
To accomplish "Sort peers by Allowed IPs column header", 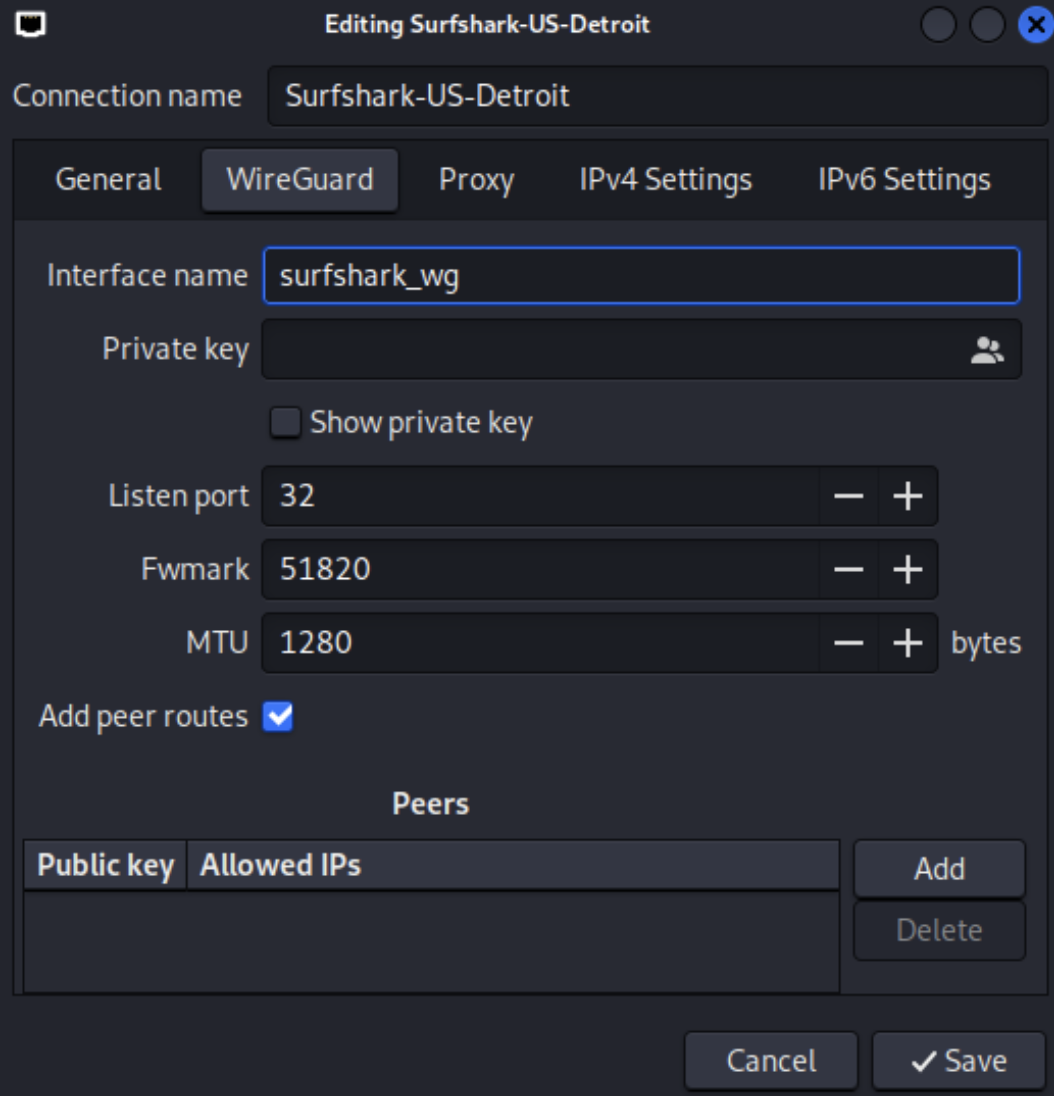I will click(x=280, y=865).
